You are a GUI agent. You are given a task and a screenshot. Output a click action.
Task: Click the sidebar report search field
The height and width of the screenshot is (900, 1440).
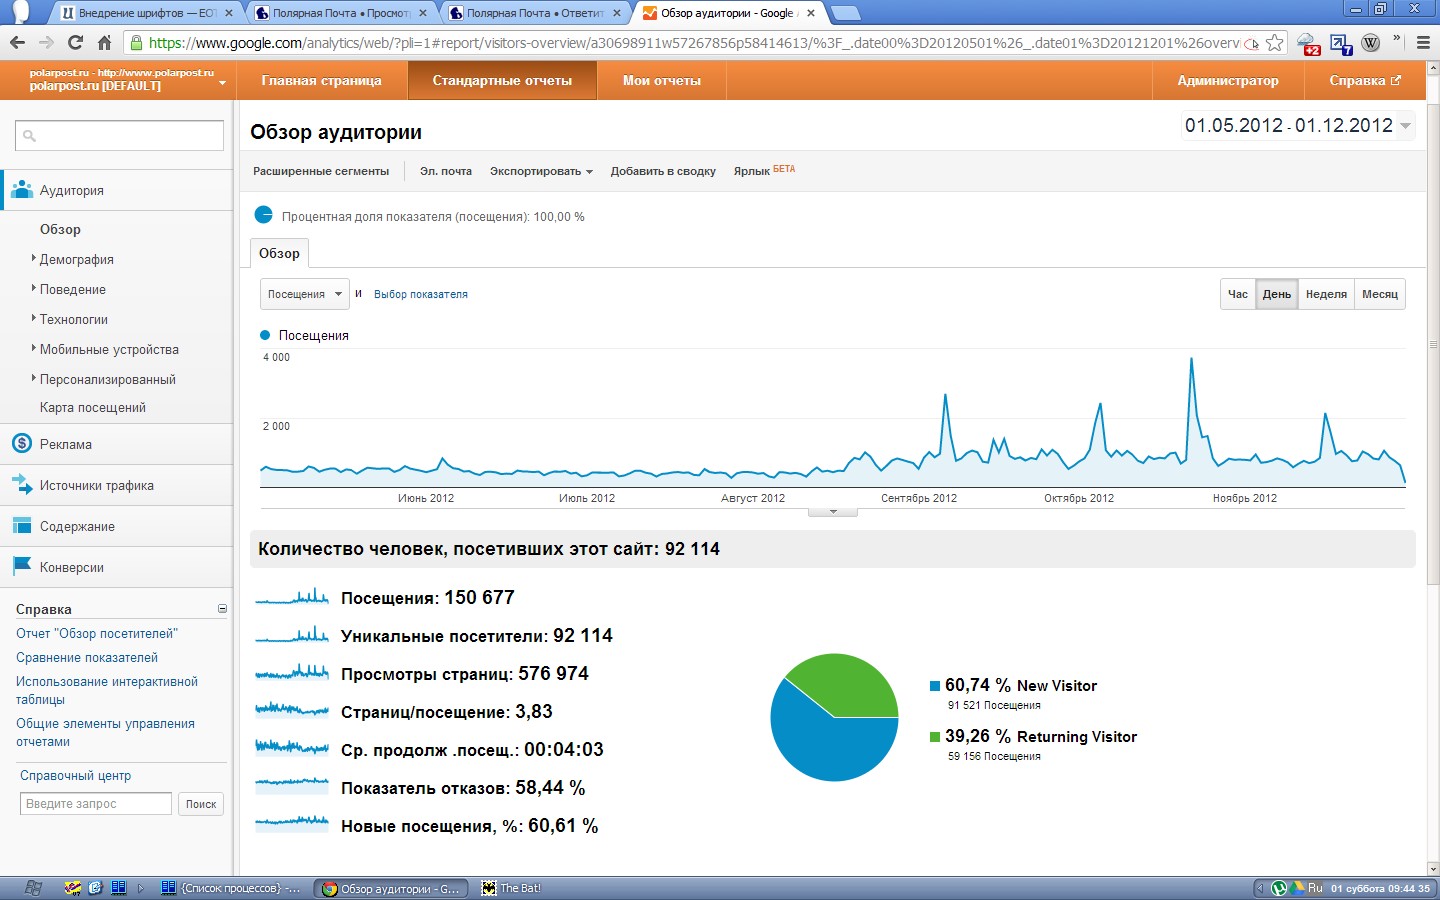coord(120,136)
